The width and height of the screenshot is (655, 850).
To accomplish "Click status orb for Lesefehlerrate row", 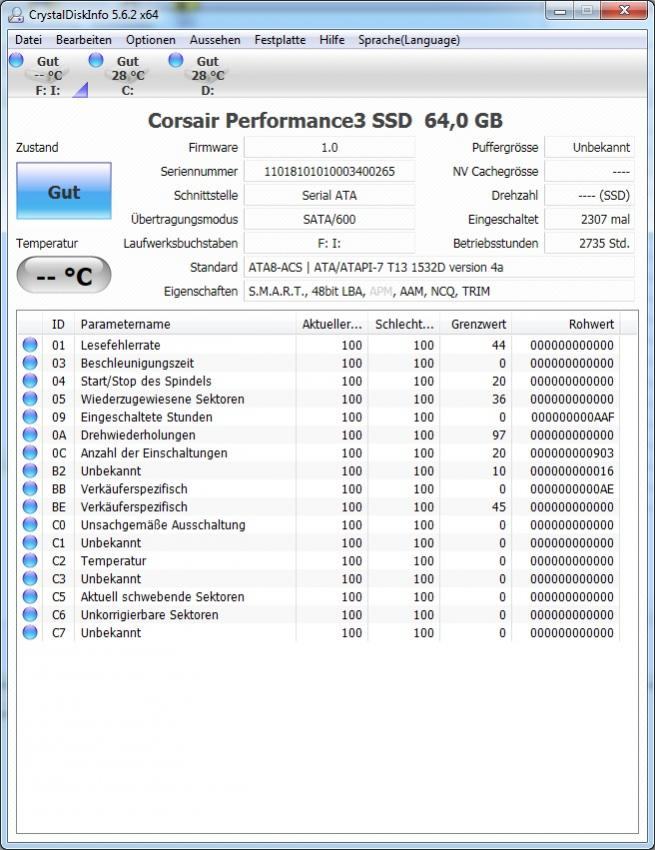I will click(30, 345).
